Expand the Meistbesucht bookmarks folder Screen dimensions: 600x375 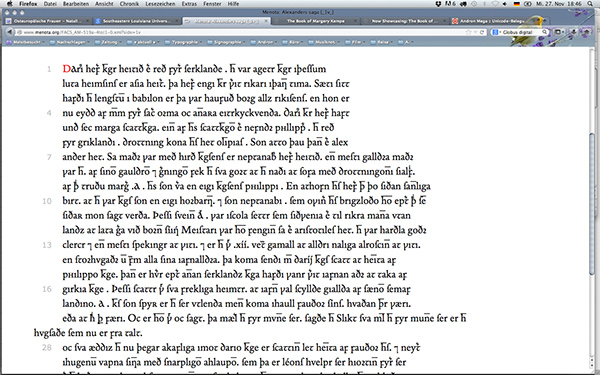[25, 42]
